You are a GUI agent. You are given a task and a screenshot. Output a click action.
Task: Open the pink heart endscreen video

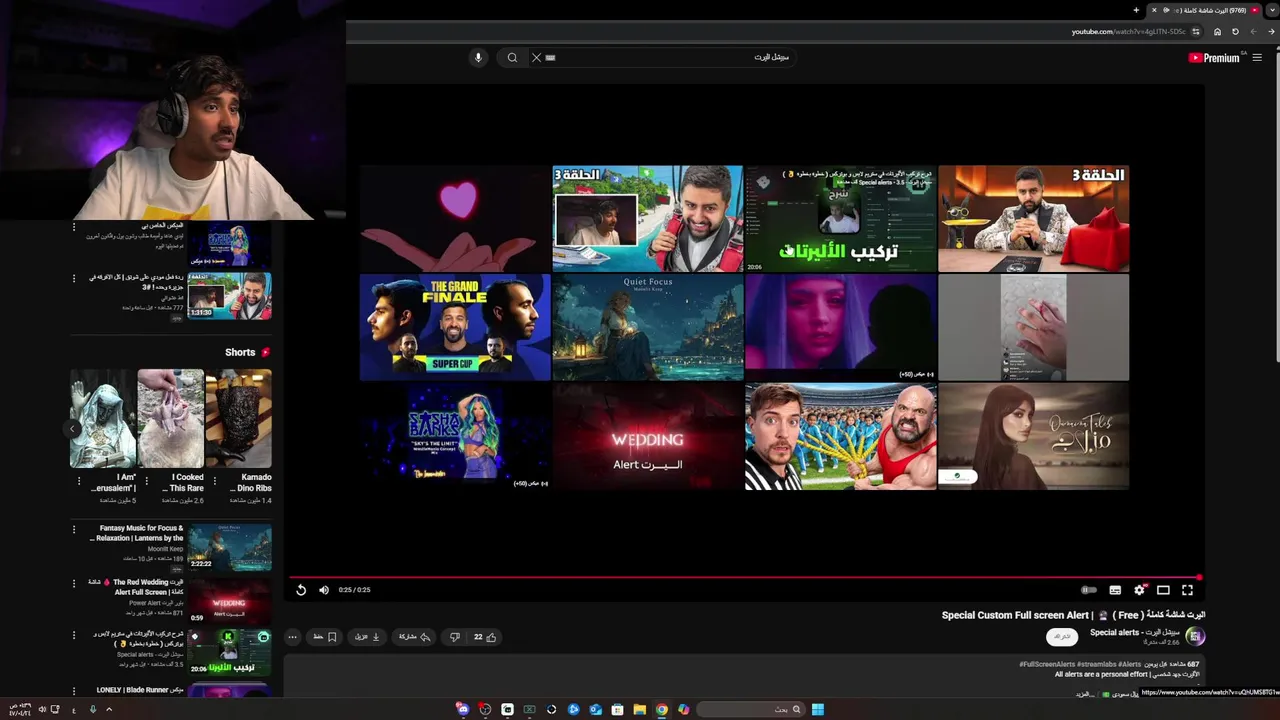click(x=455, y=219)
